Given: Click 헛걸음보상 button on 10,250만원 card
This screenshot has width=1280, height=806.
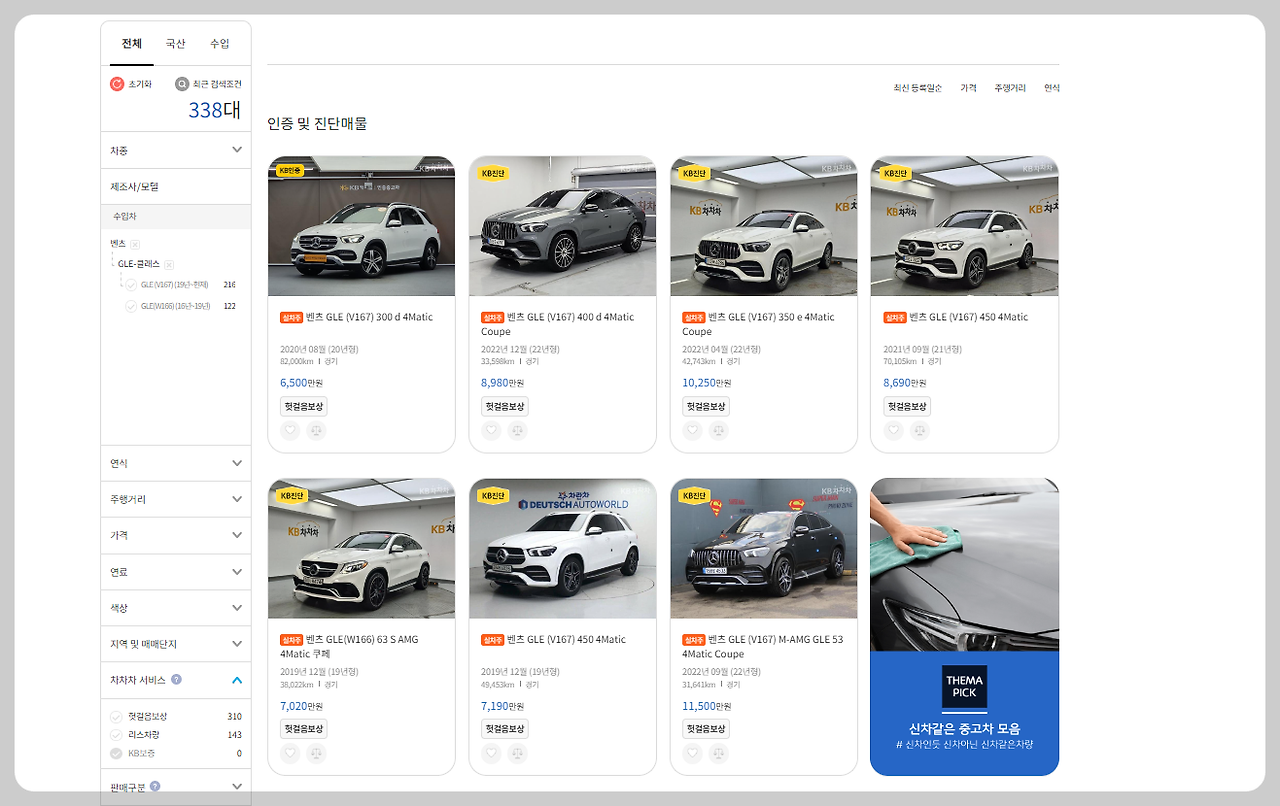Looking at the screenshot, I should pyautogui.click(x=706, y=406).
